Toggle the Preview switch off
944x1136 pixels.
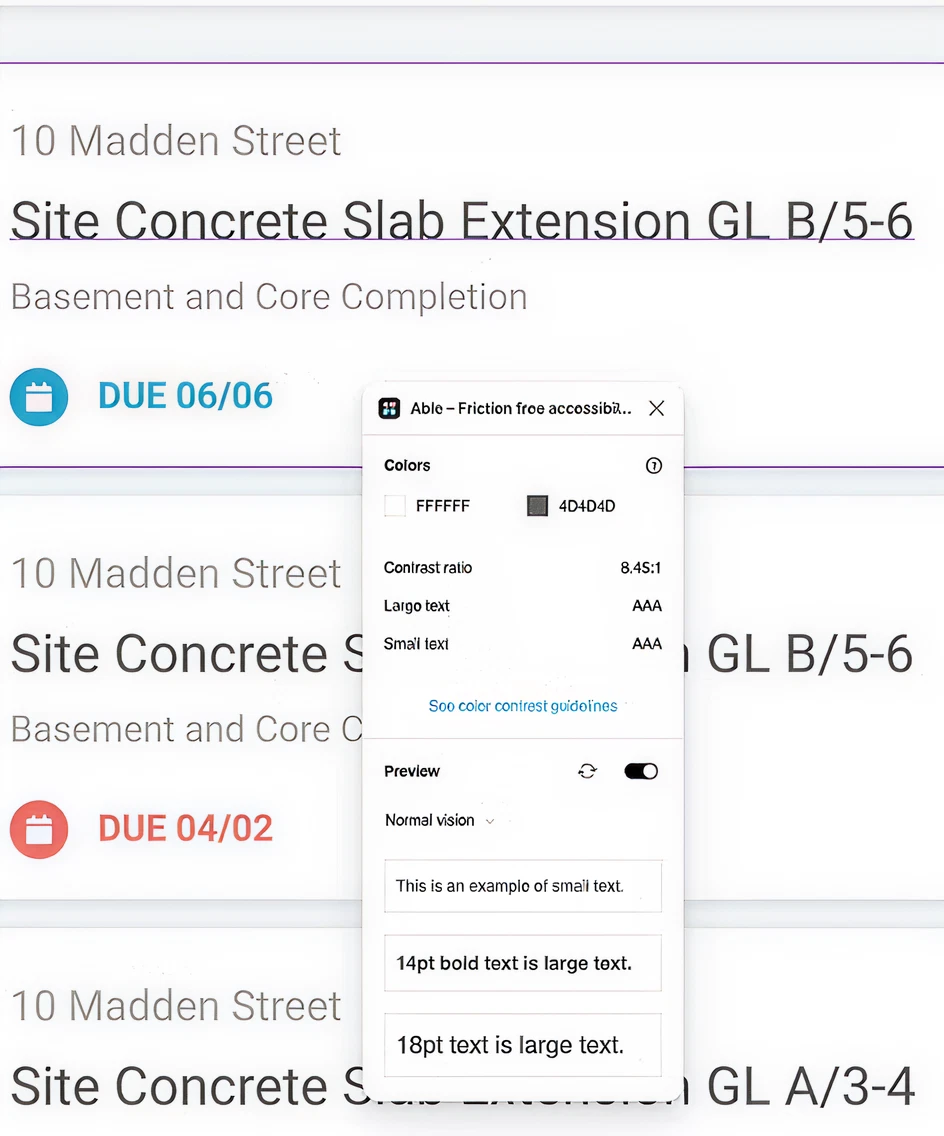[641, 771]
